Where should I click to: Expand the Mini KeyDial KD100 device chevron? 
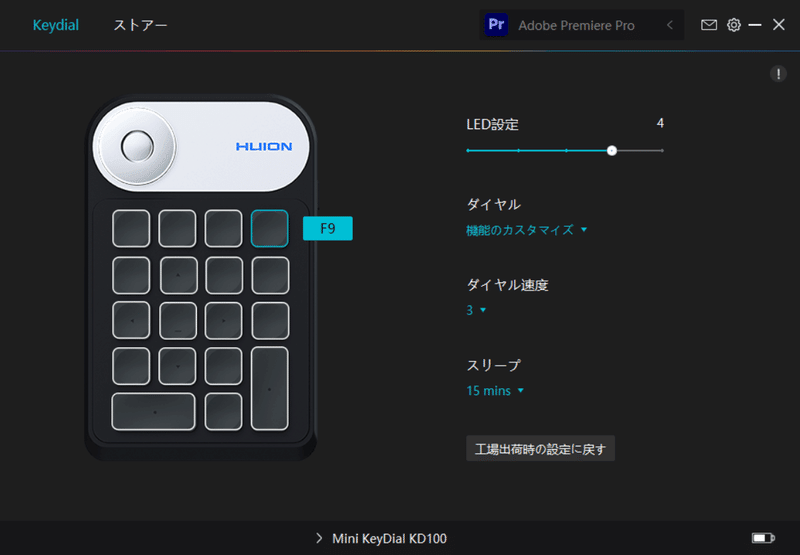(319, 538)
